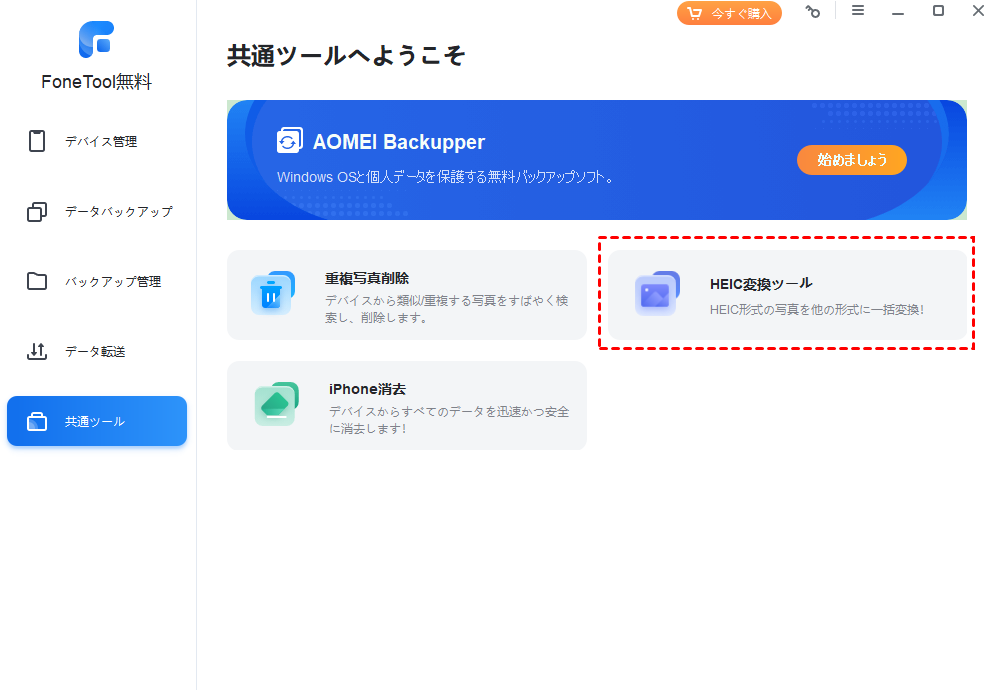Click the 今すぐ購入 purchase button
This screenshot has width=996, height=690.
729,13
